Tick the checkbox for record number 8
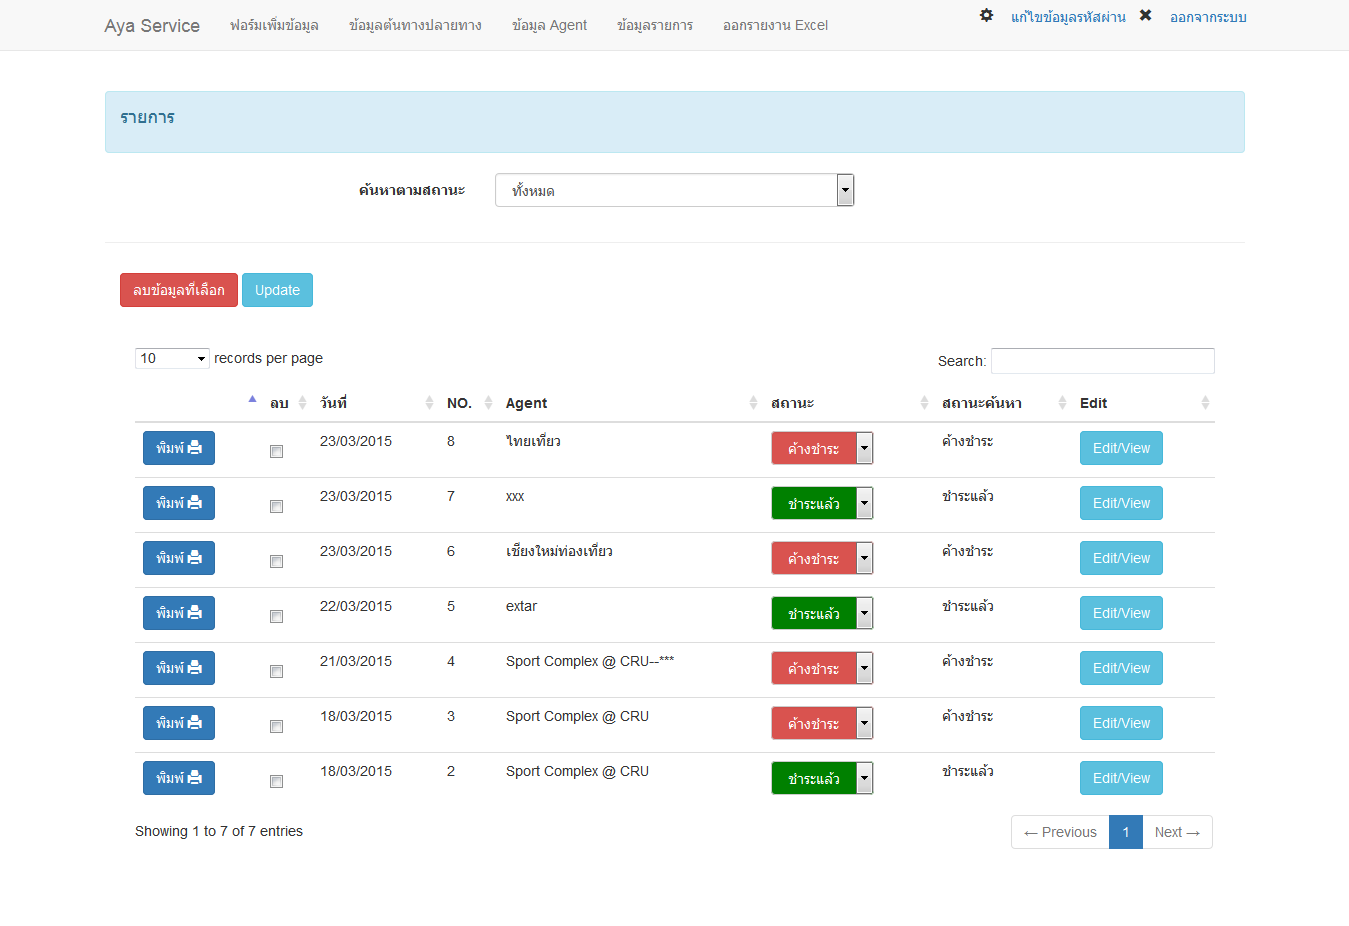The image size is (1349, 926). tap(276, 452)
